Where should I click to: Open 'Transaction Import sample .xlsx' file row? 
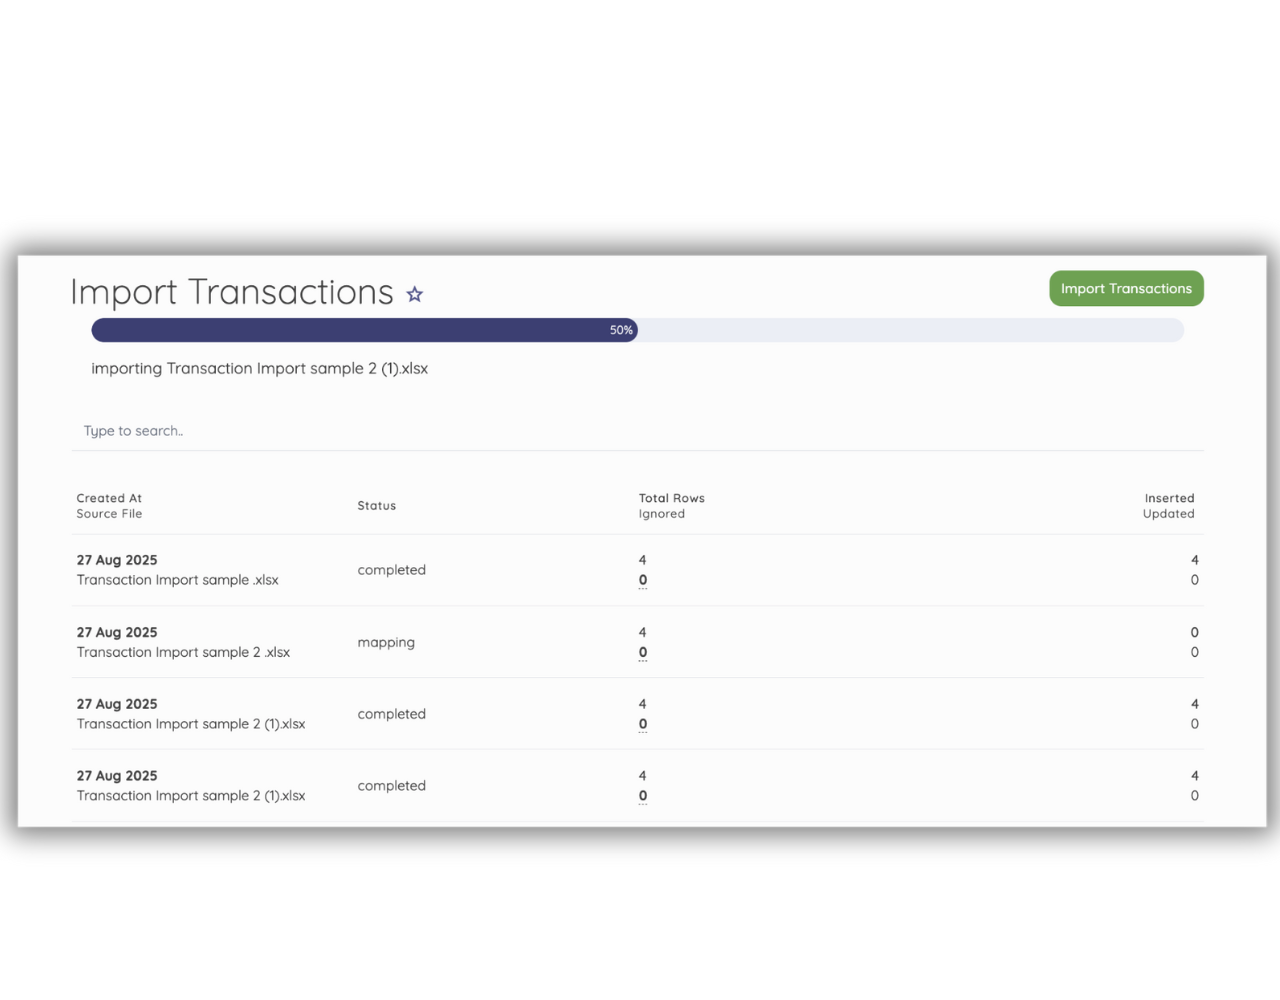pos(637,570)
